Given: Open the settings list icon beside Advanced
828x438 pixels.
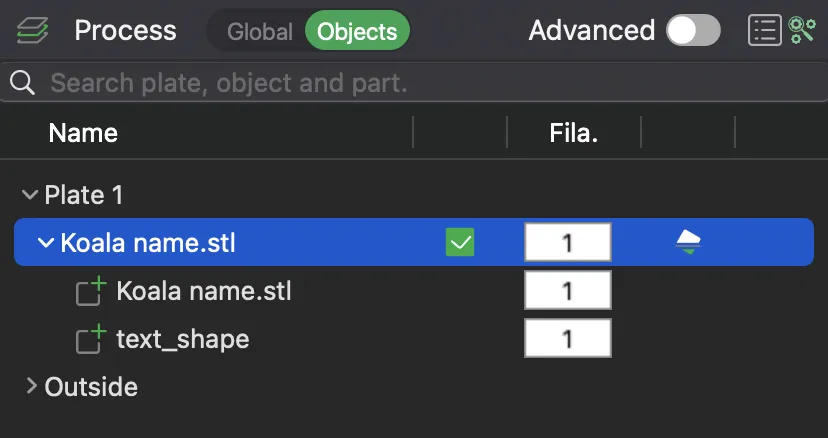Looking at the screenshot, I should [x=765, y=31].
